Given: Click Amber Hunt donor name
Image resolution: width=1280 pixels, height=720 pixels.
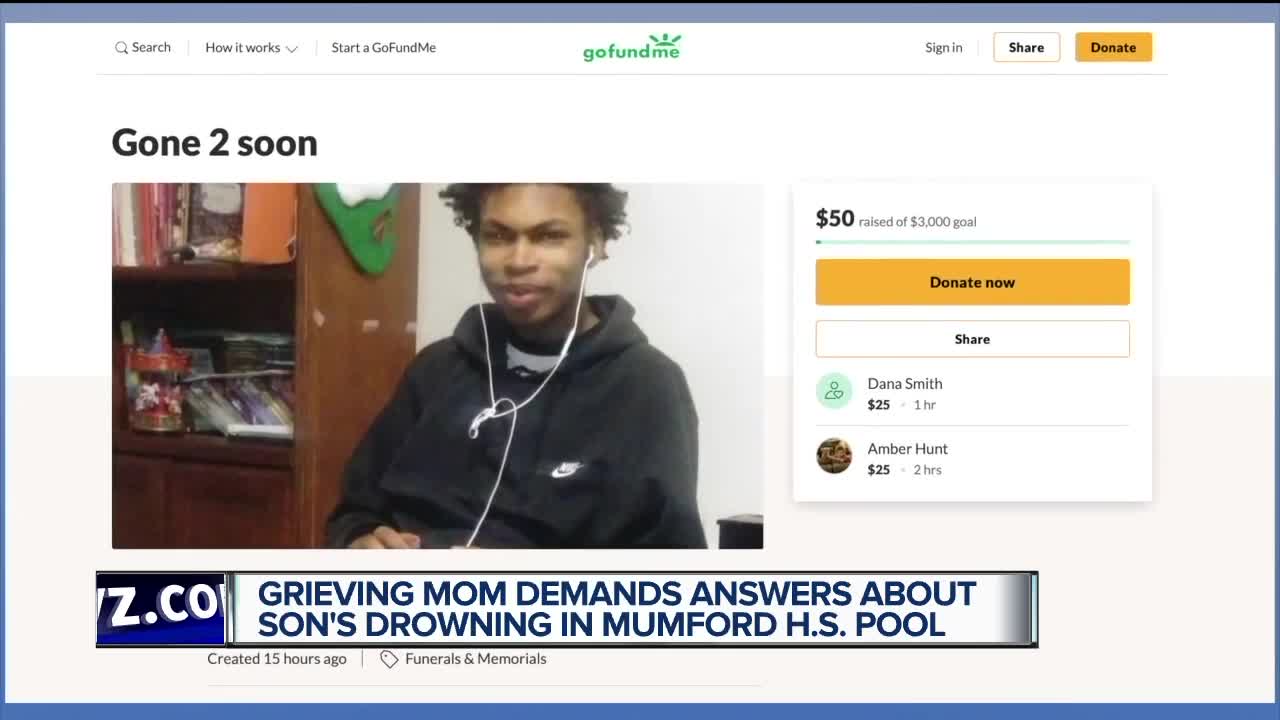Looking at the screenshot, I should point(907,449).
